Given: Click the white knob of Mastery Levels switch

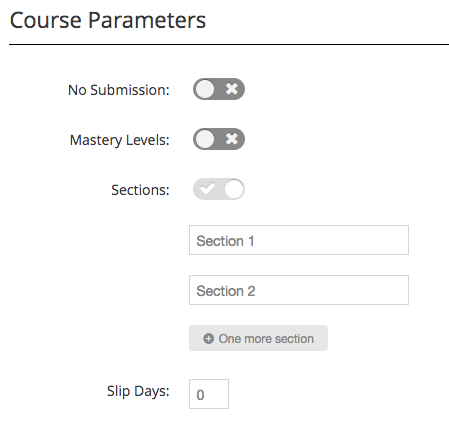Looking at the screenshot, I should 205,139.
